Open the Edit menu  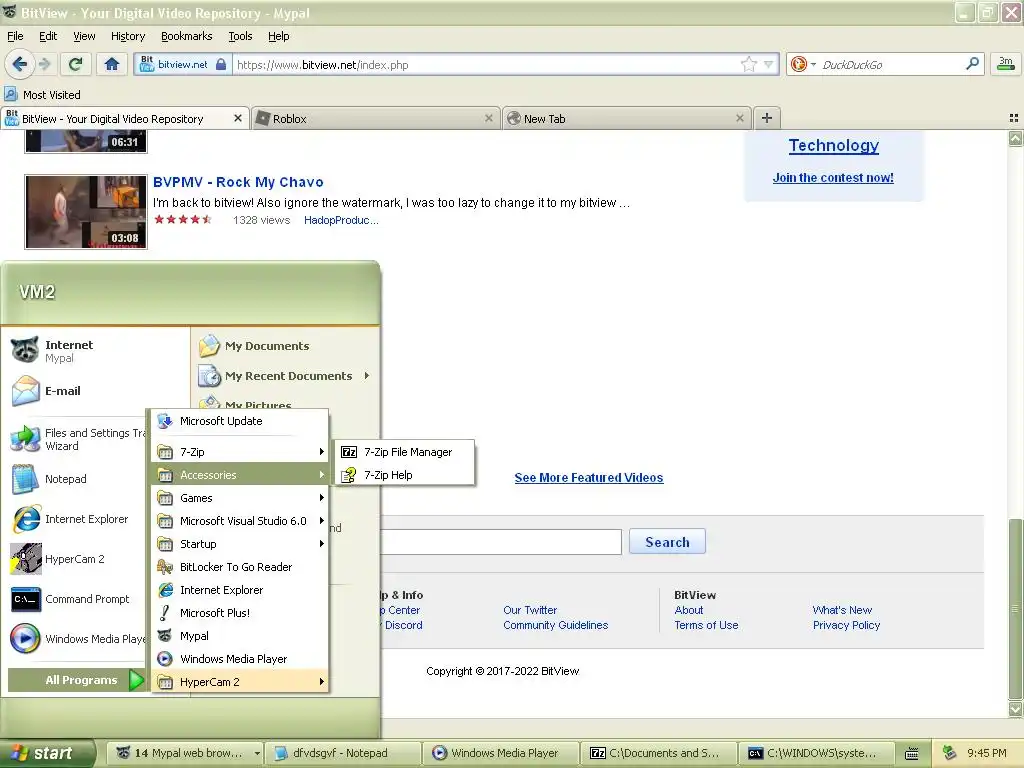click(48, 36)
